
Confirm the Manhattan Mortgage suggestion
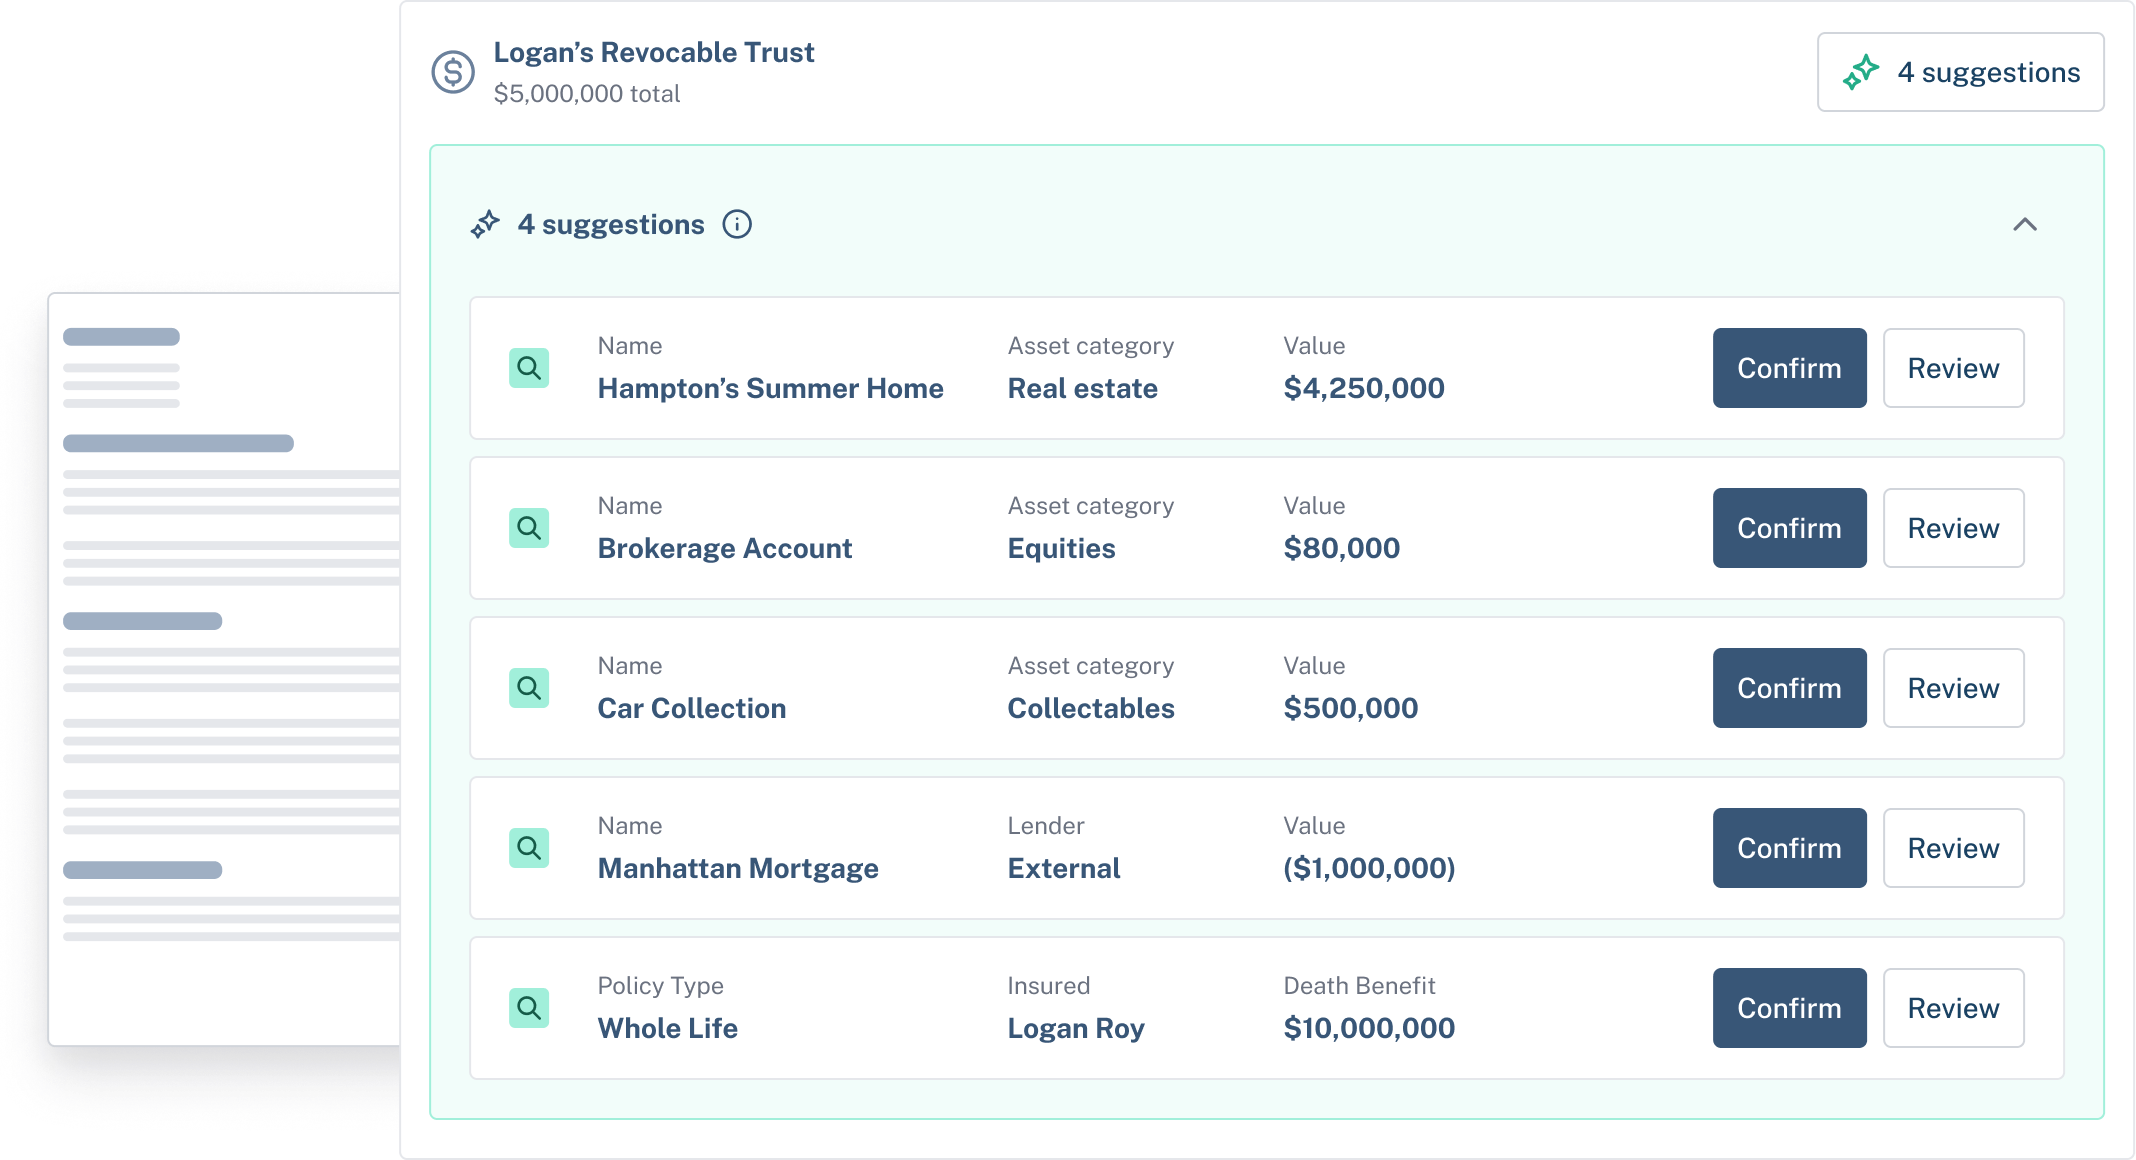point(1789,848)
